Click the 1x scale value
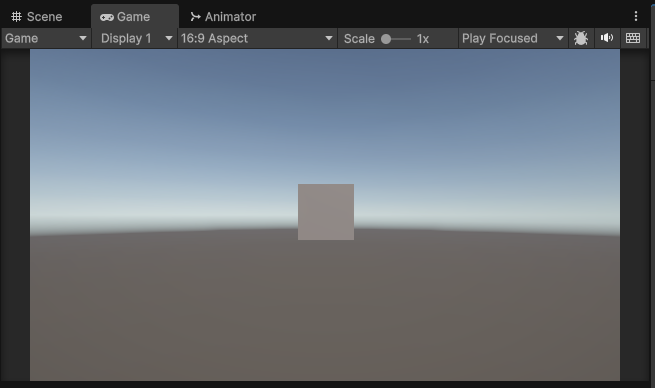 [423, 39]
